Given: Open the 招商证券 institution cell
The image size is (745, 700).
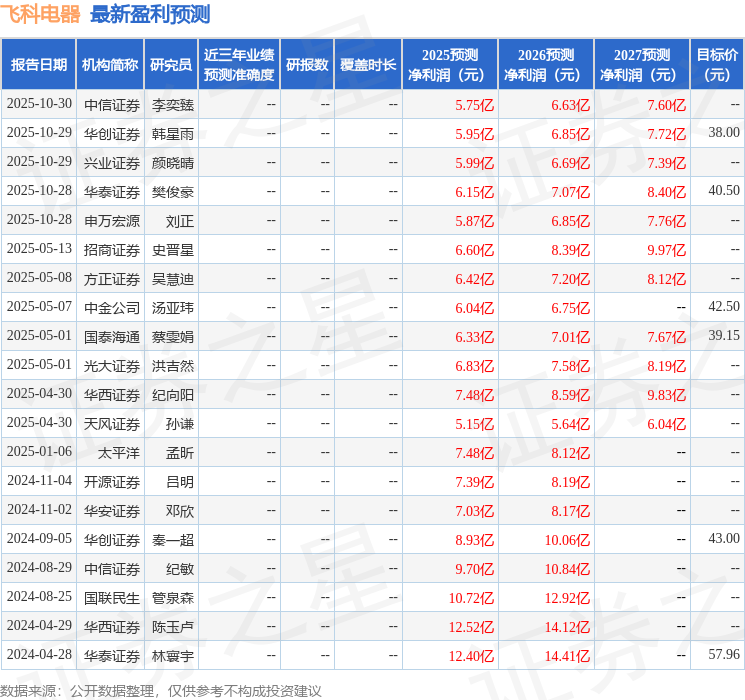Looking at the screenshot, I should coord(111,249).
